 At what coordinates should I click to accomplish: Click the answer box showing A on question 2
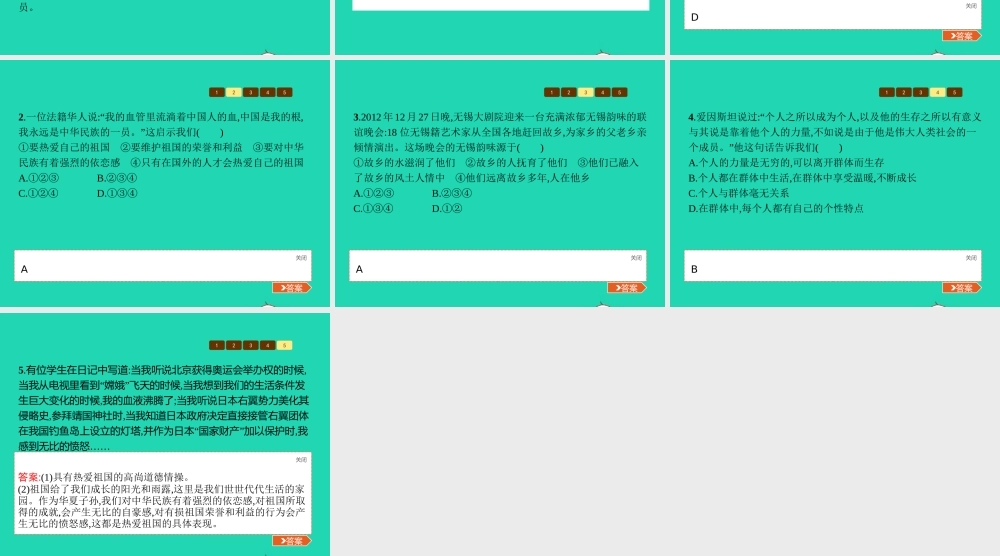(163, 266)
